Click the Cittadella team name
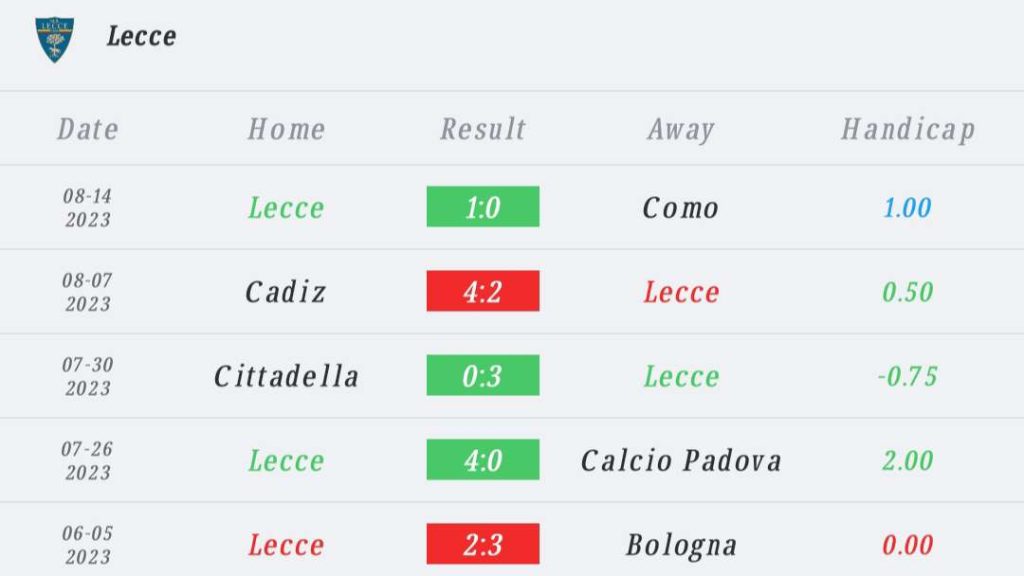This screenshot has width=1024, height=576. pyautogui.click(x=286, y=376)
